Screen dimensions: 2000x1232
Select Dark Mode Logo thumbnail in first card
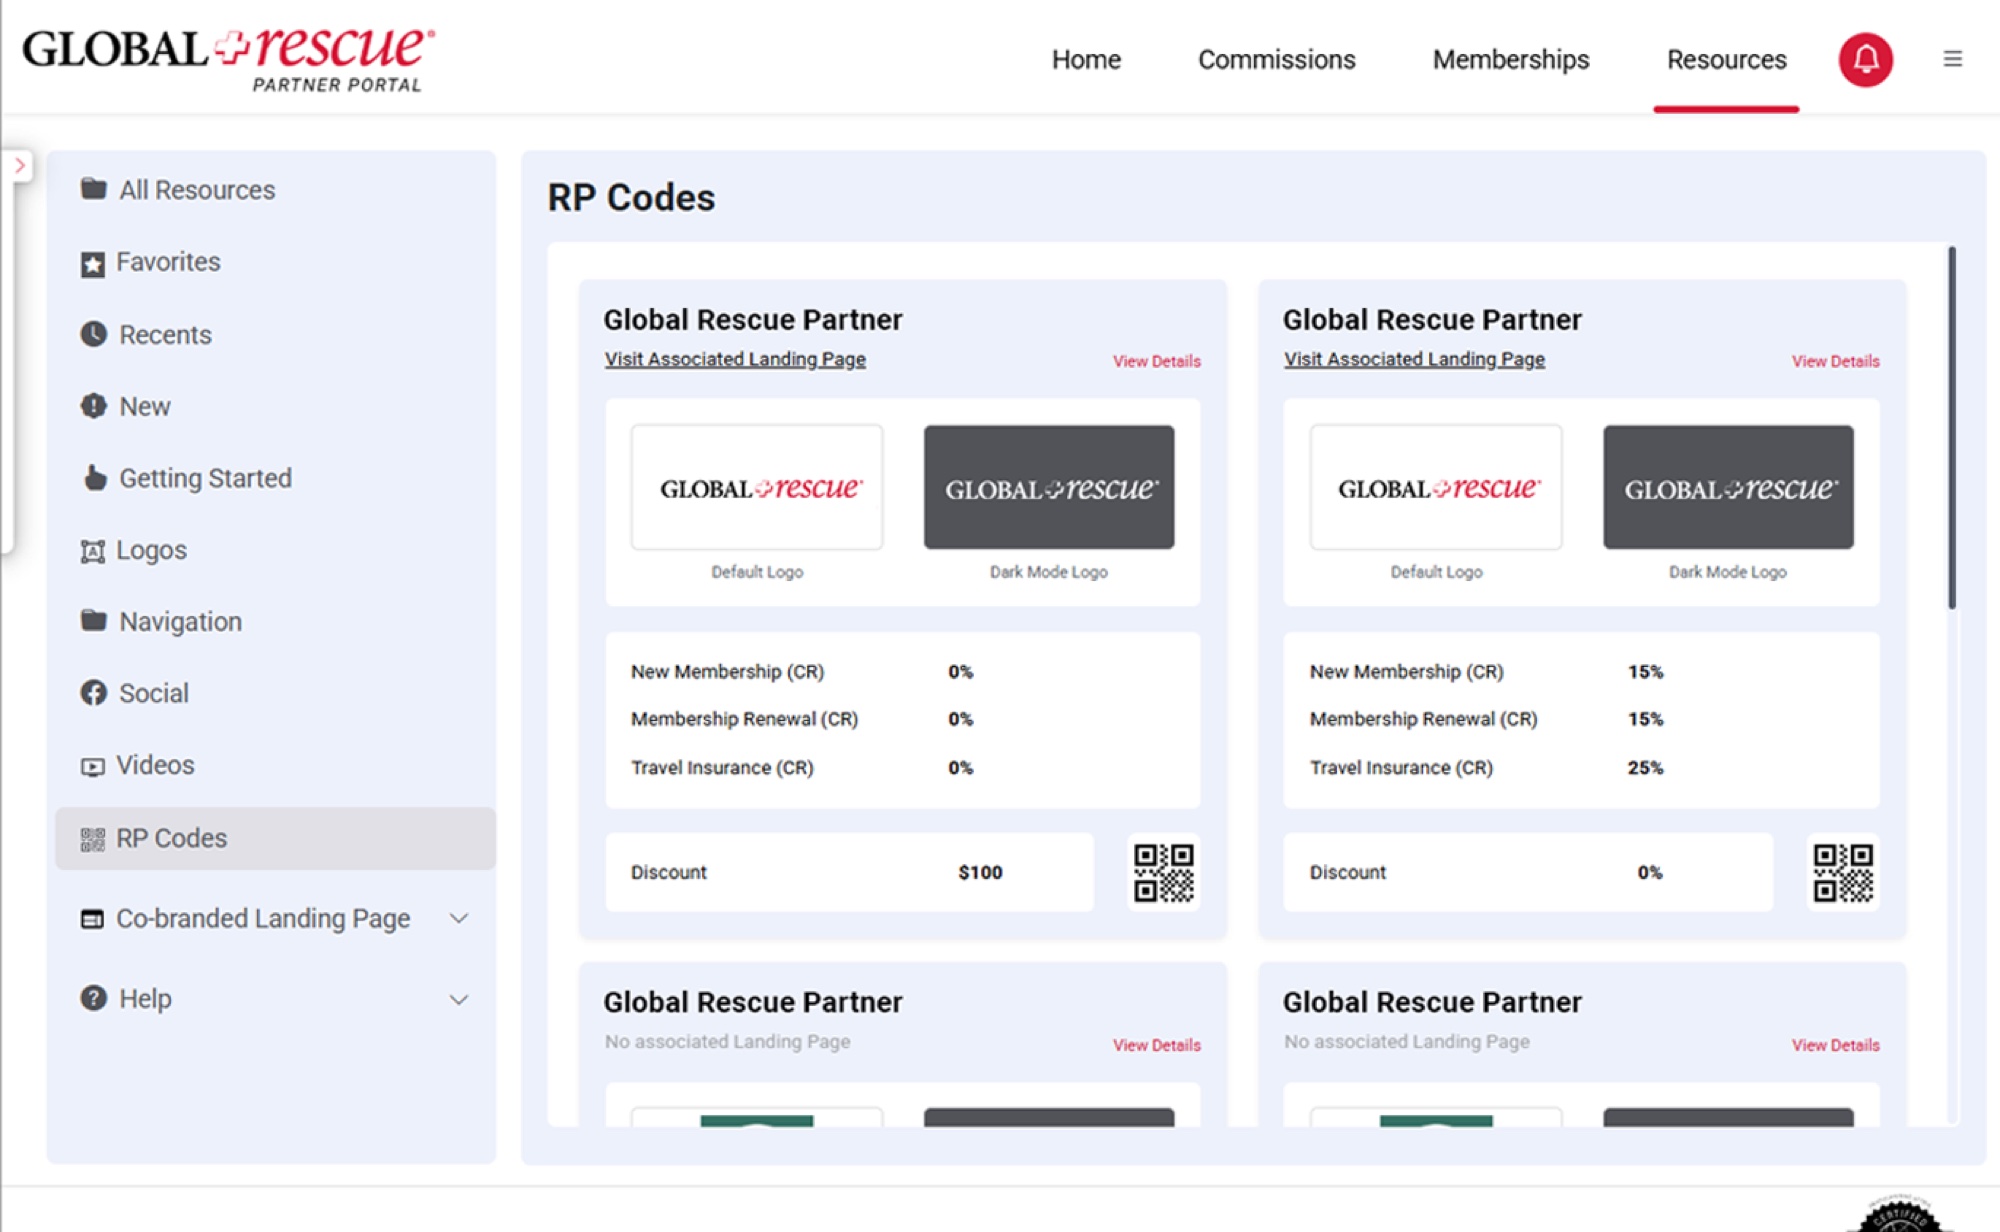point(1049,487)
